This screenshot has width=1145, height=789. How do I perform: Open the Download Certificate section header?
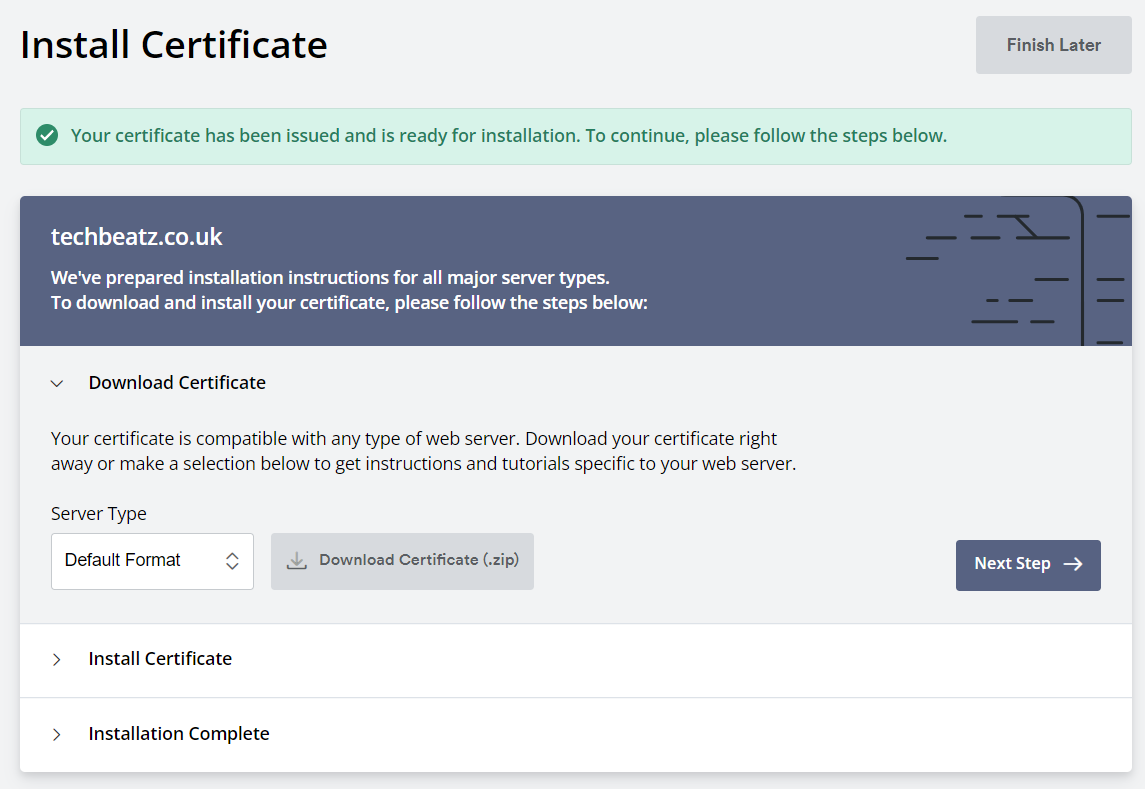pos(177,383)
